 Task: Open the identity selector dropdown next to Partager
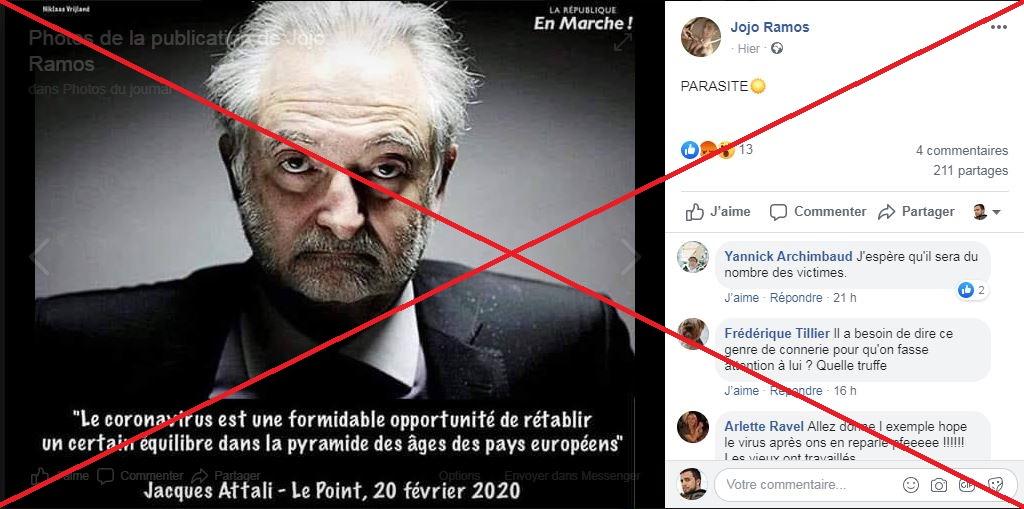[987, 212]
